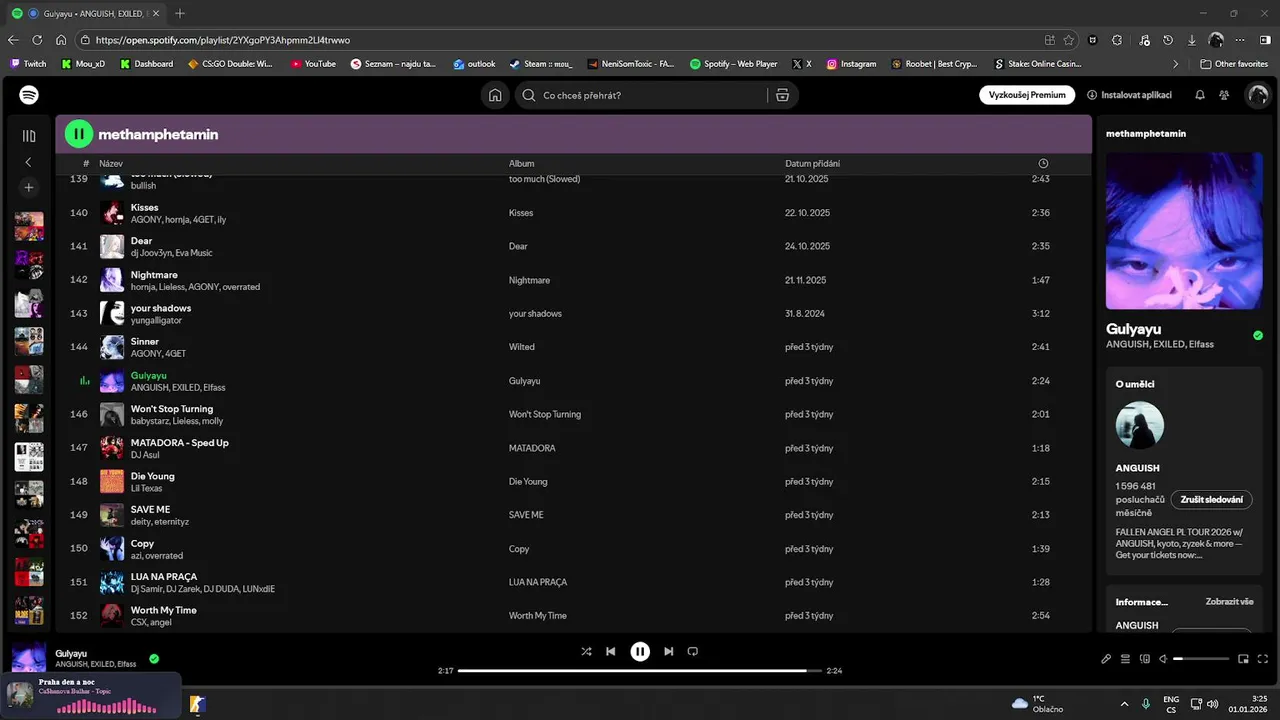Click the Nightmare album cover thumbnail
The width and height of the screenshot is (1280, 720).
point(112,280)
